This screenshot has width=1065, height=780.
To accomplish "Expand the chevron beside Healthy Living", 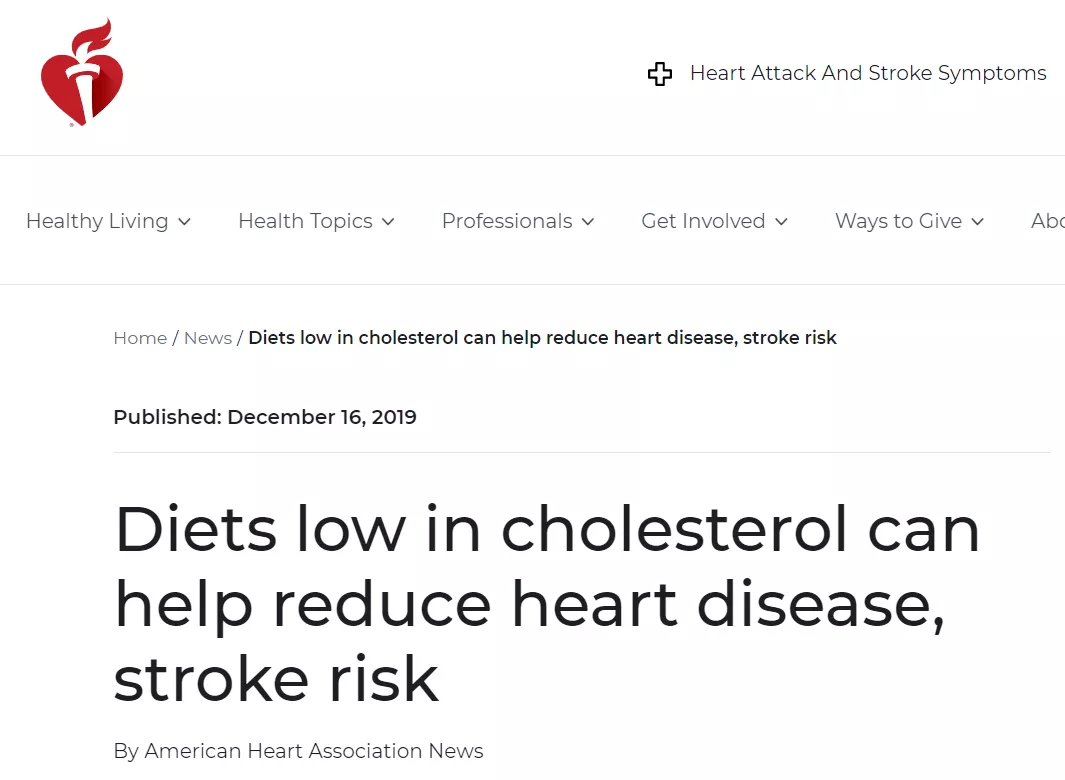I will [x=184, y=222].
